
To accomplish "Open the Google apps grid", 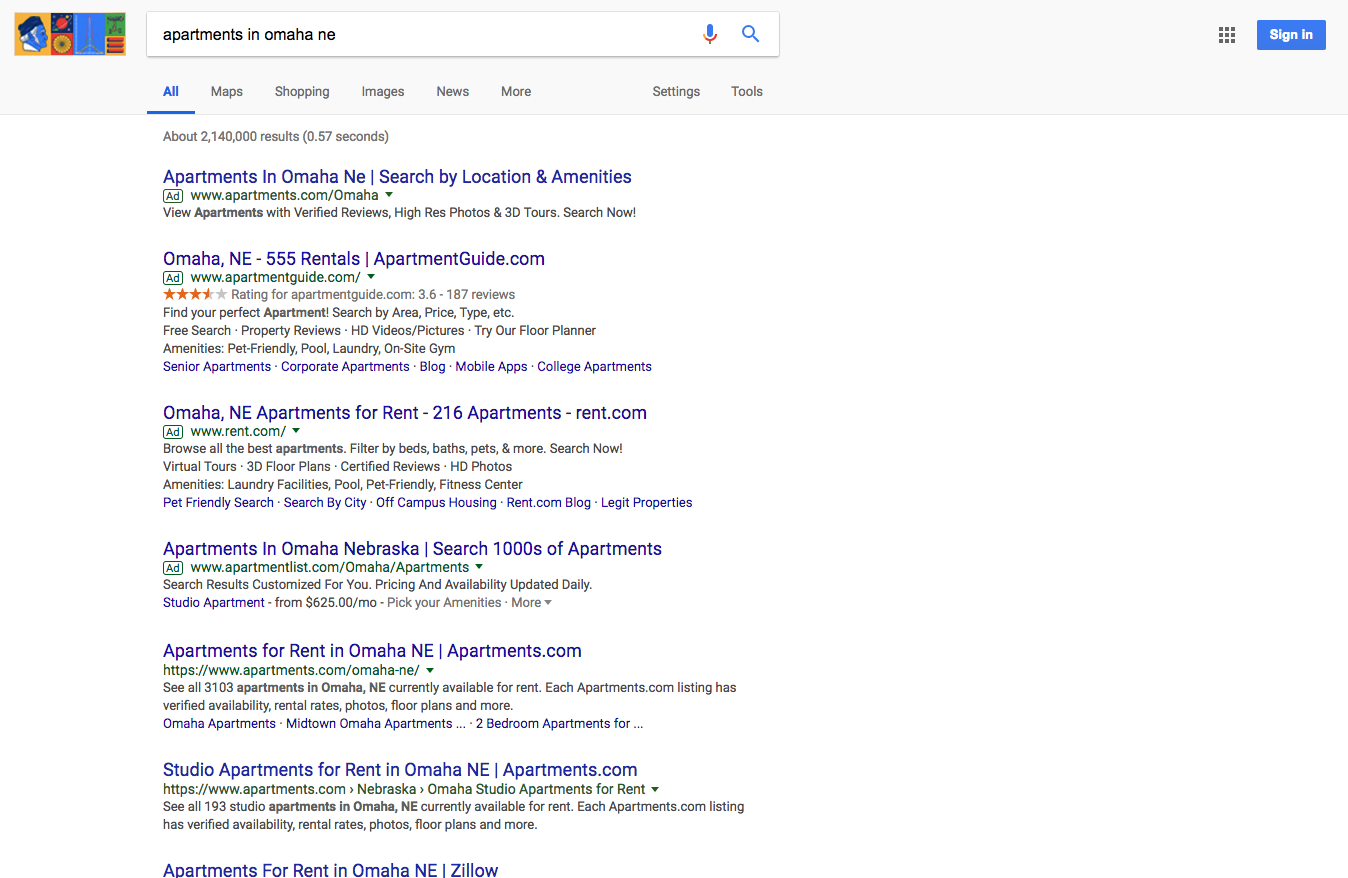I will 1227,35.
